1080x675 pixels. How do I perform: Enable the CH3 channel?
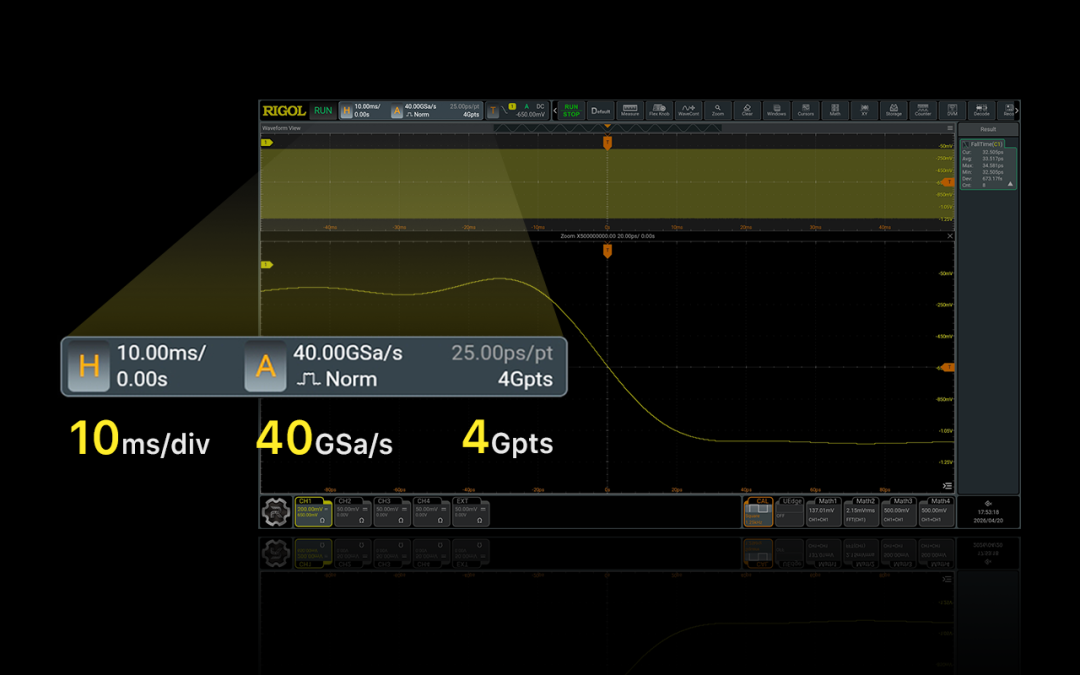coord(388,511)
